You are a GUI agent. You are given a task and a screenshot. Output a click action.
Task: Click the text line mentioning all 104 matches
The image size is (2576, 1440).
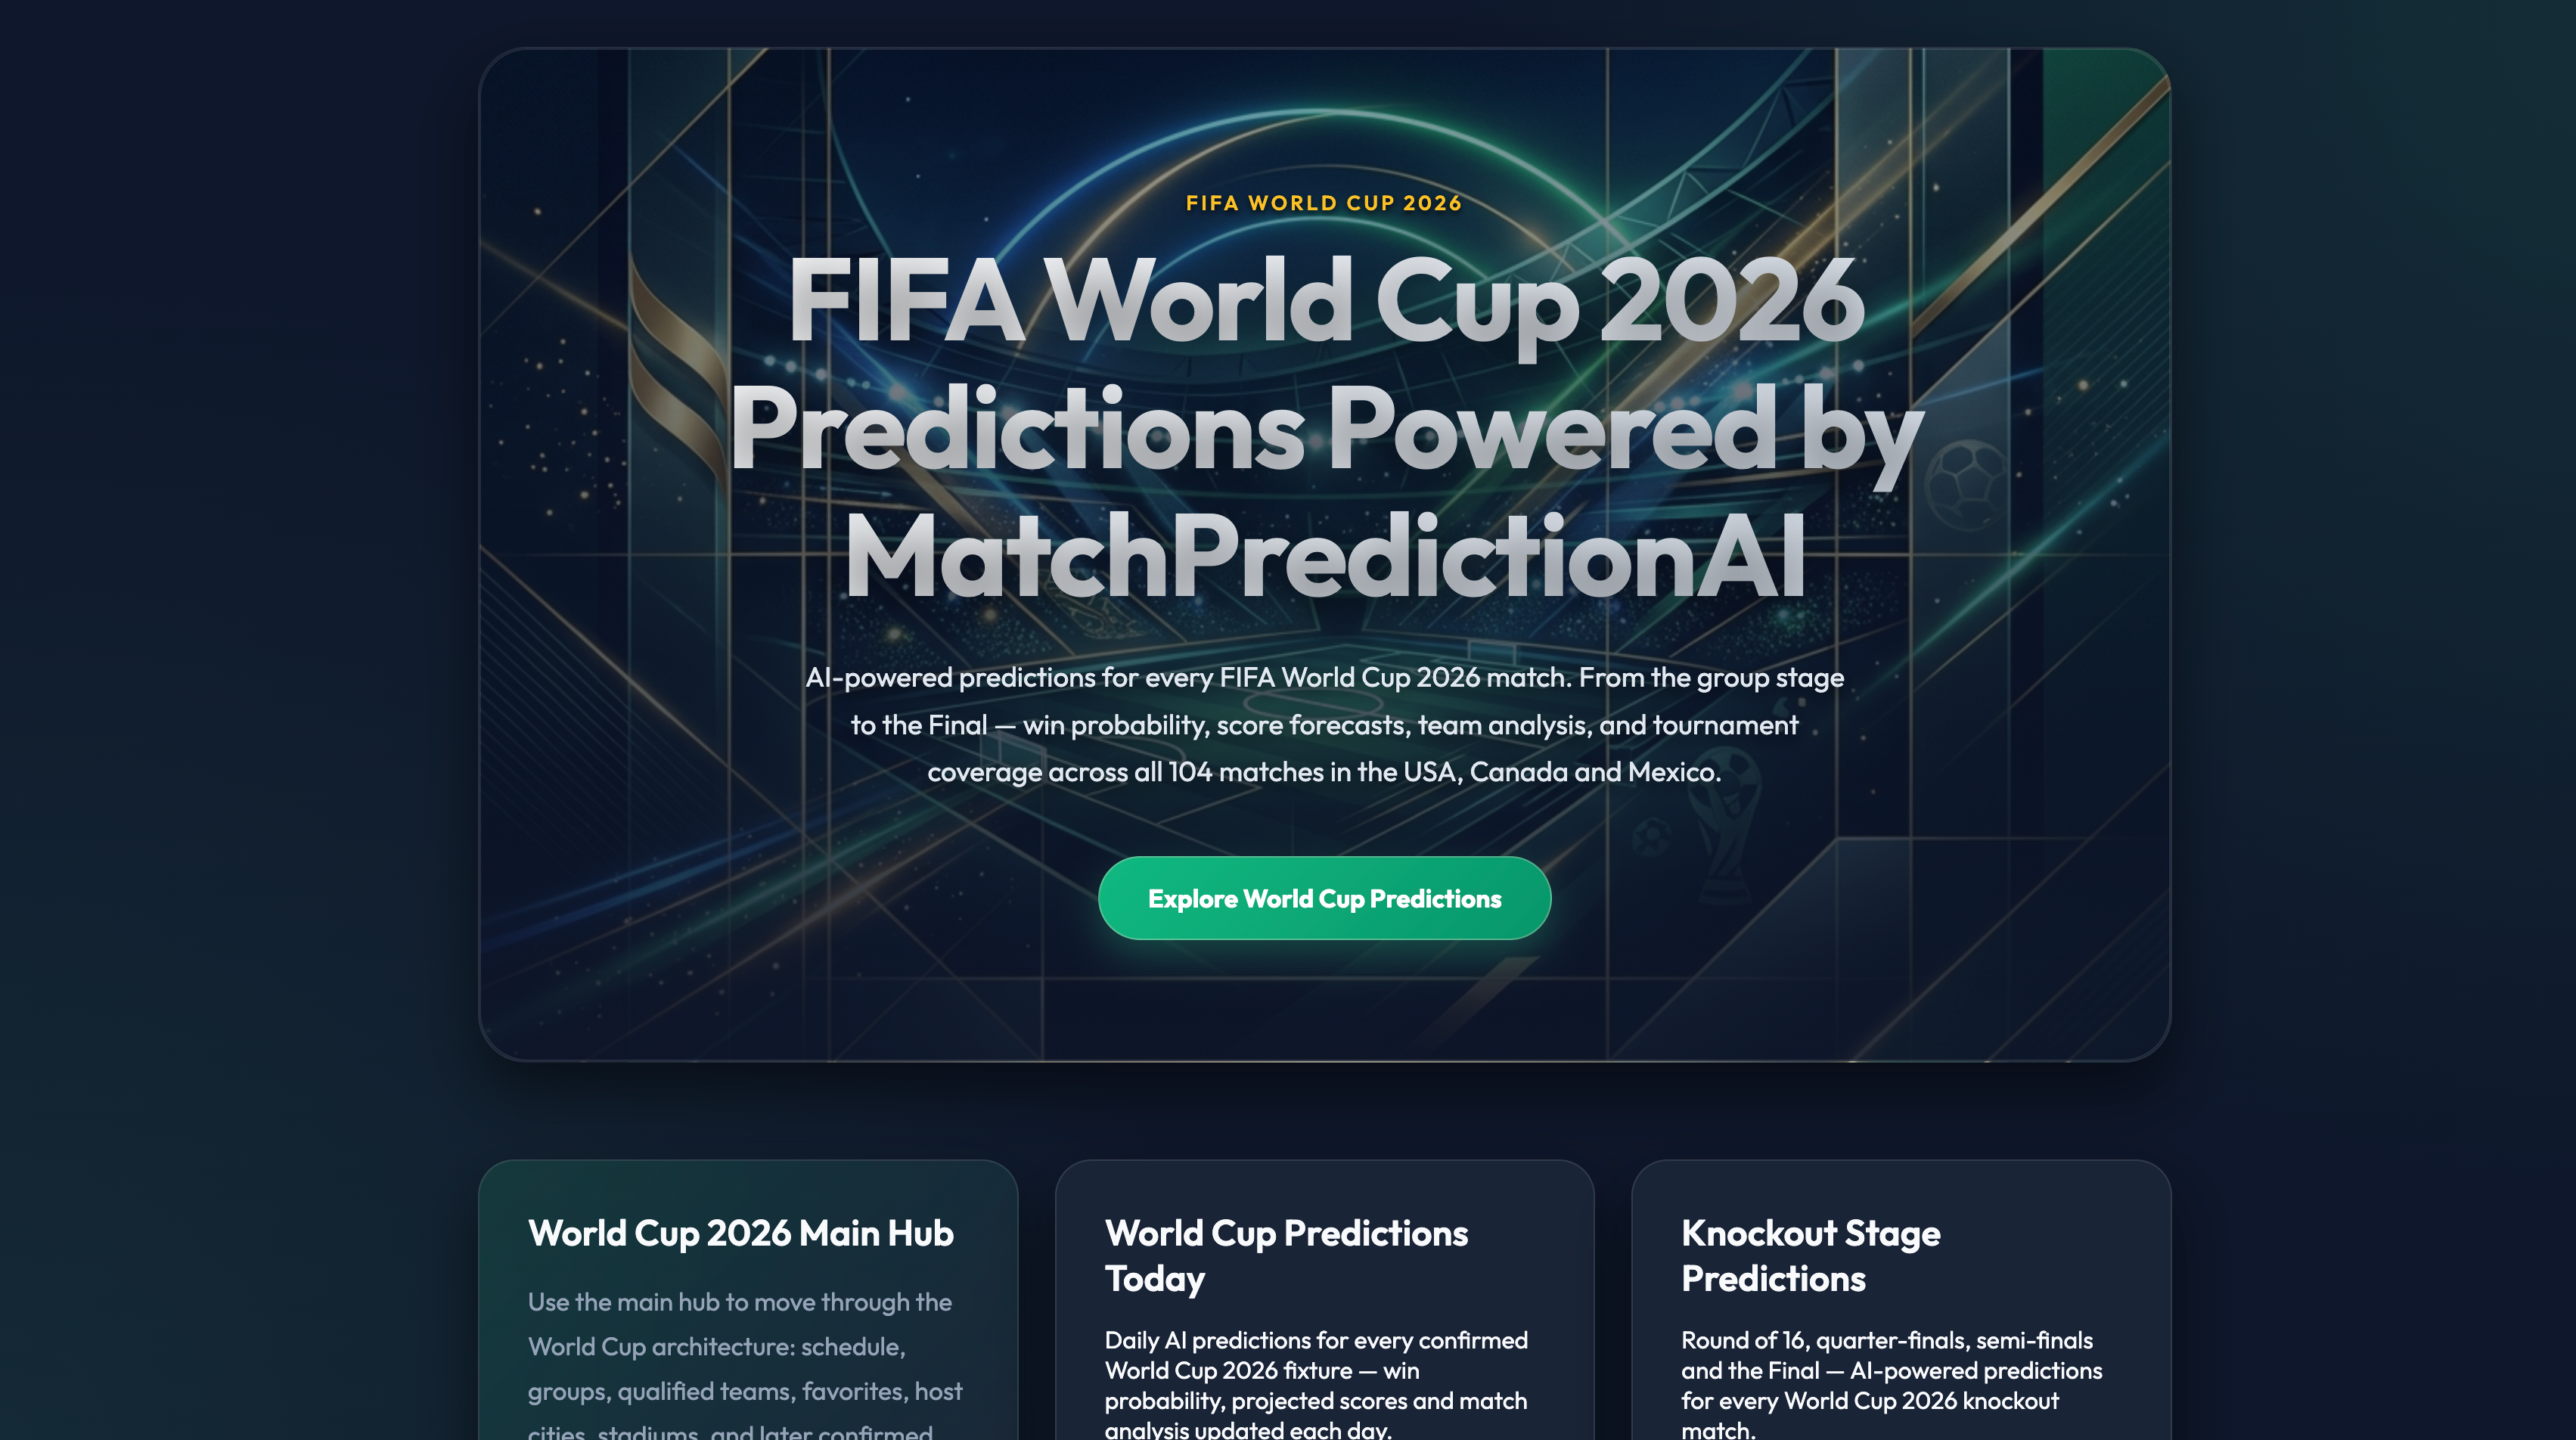pyautogui.click(x=1324, y=772)
